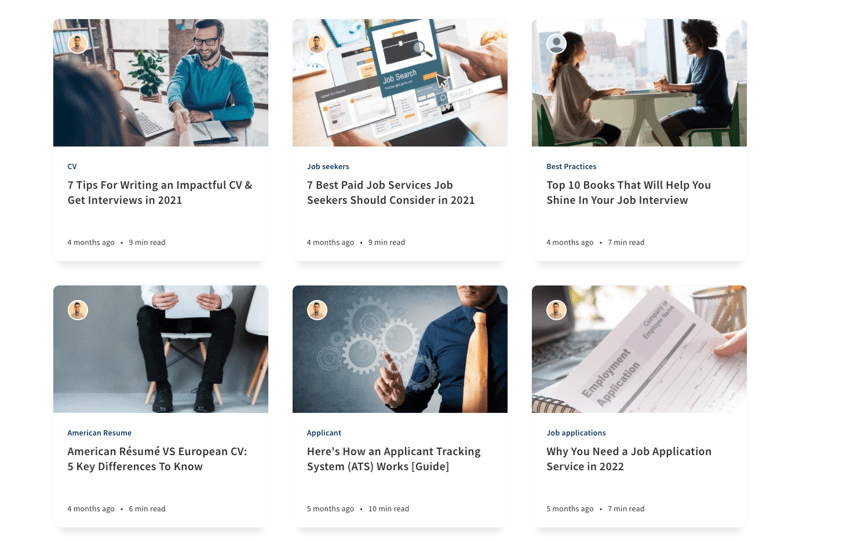The height and width of the screenshot is (542, 850).
Task: Open article 7 Best Paid Job Services
Action: (x=391, y=192)
